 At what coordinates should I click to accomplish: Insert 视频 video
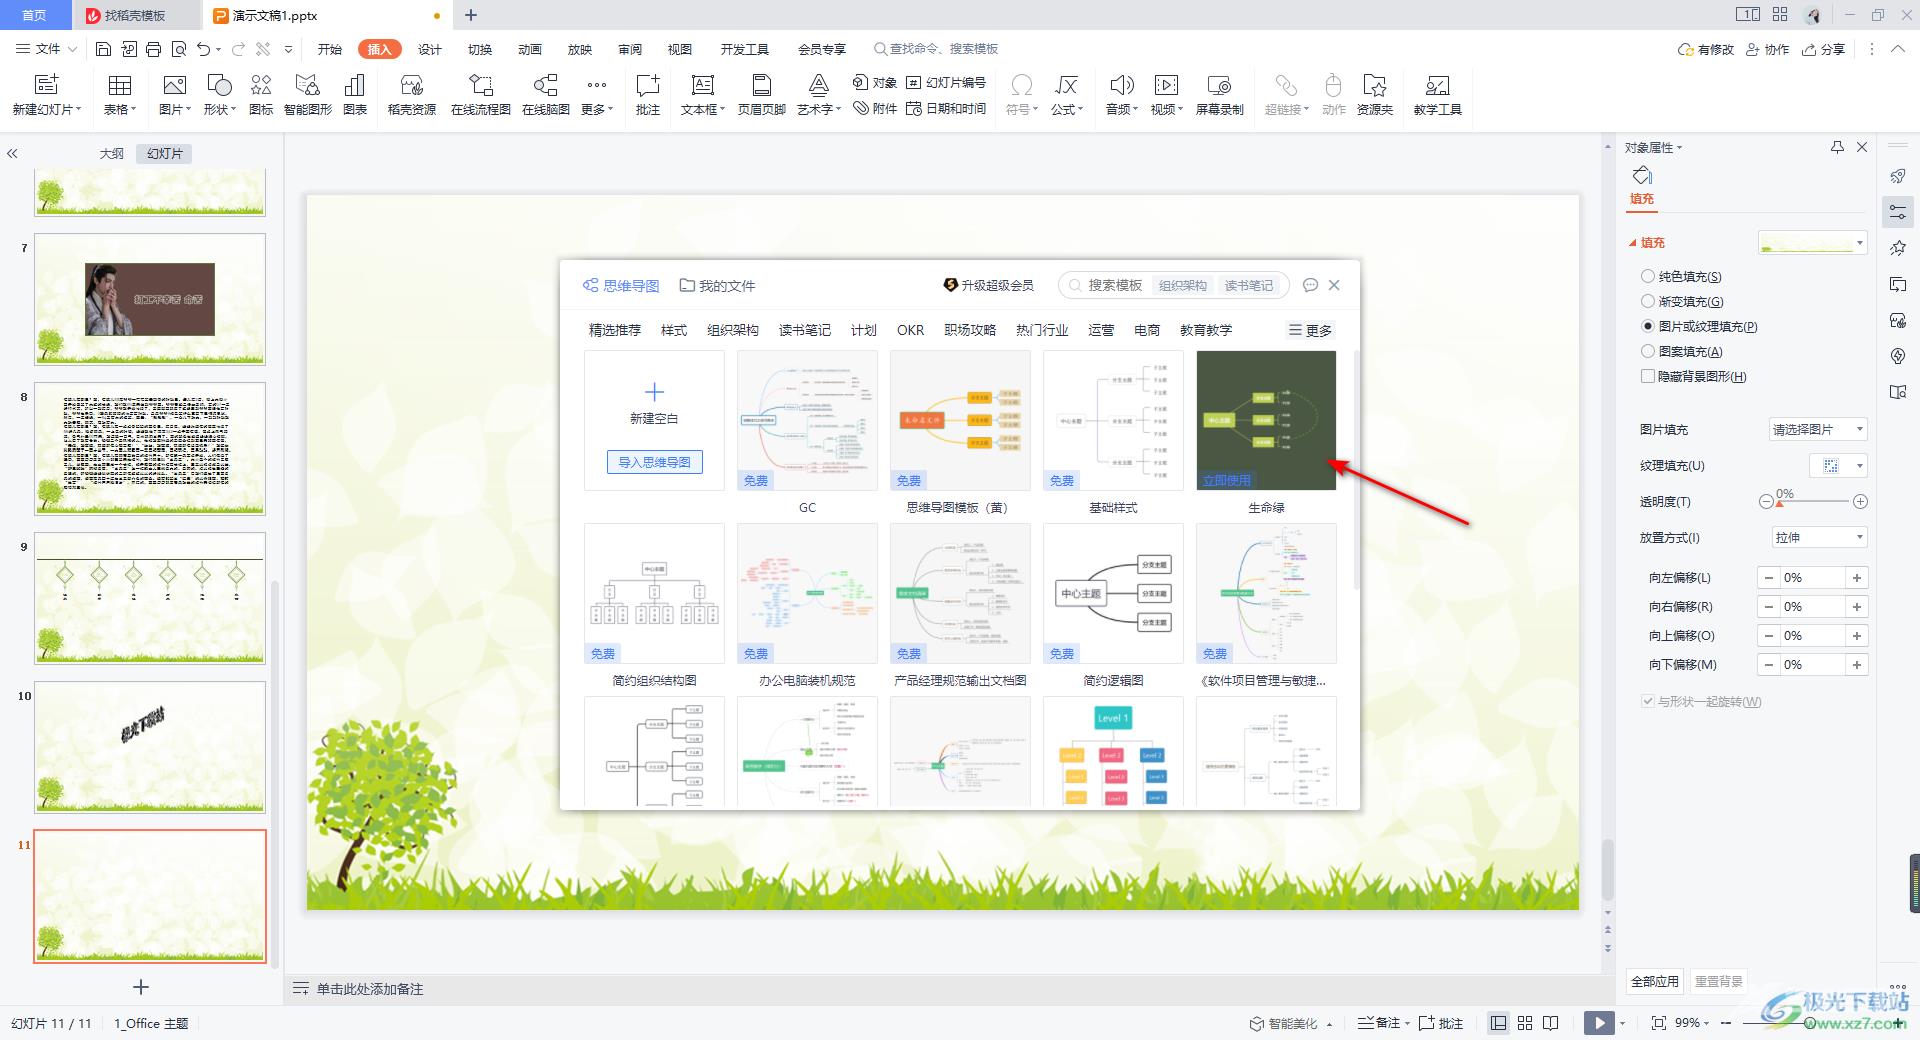[1167, 95]
